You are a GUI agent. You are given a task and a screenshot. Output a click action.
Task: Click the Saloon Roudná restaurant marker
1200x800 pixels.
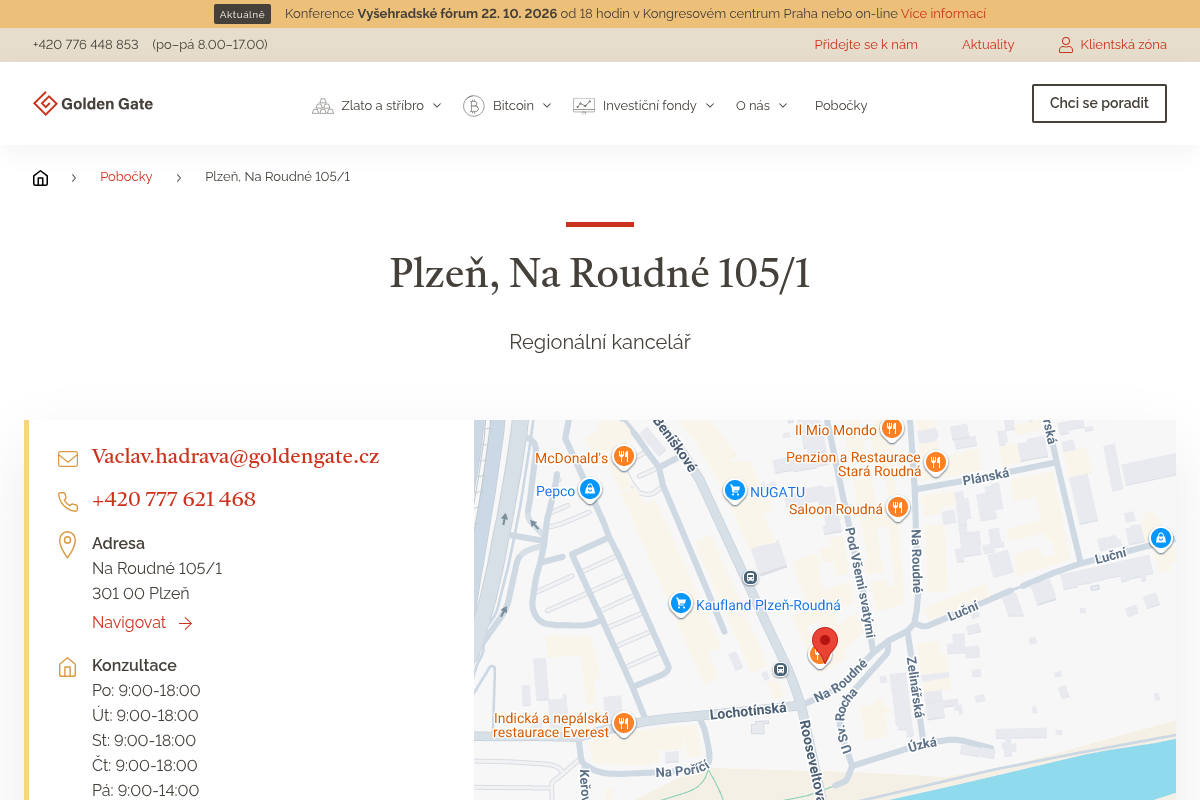(x=898, y=508)
